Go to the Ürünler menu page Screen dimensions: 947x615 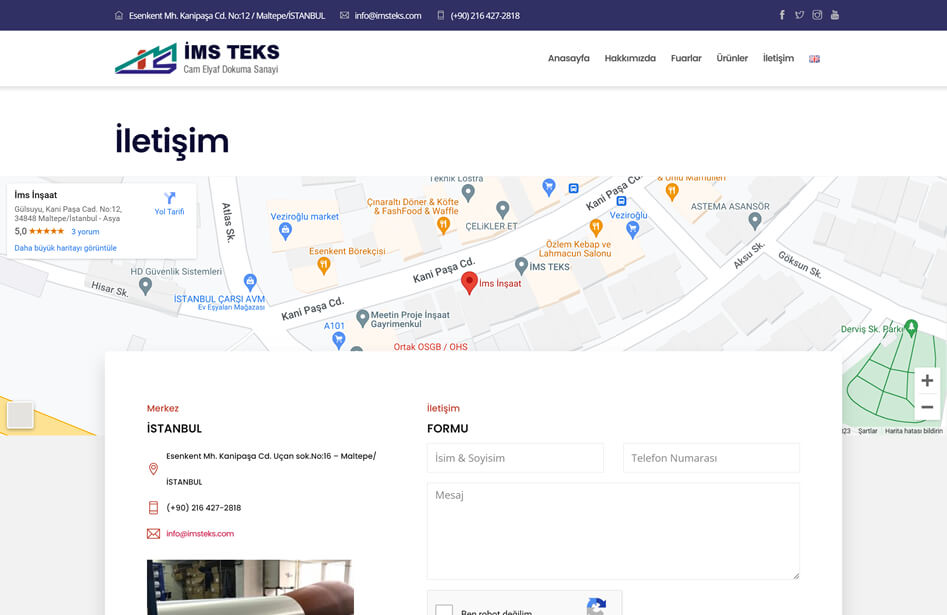tap(732, 59)
